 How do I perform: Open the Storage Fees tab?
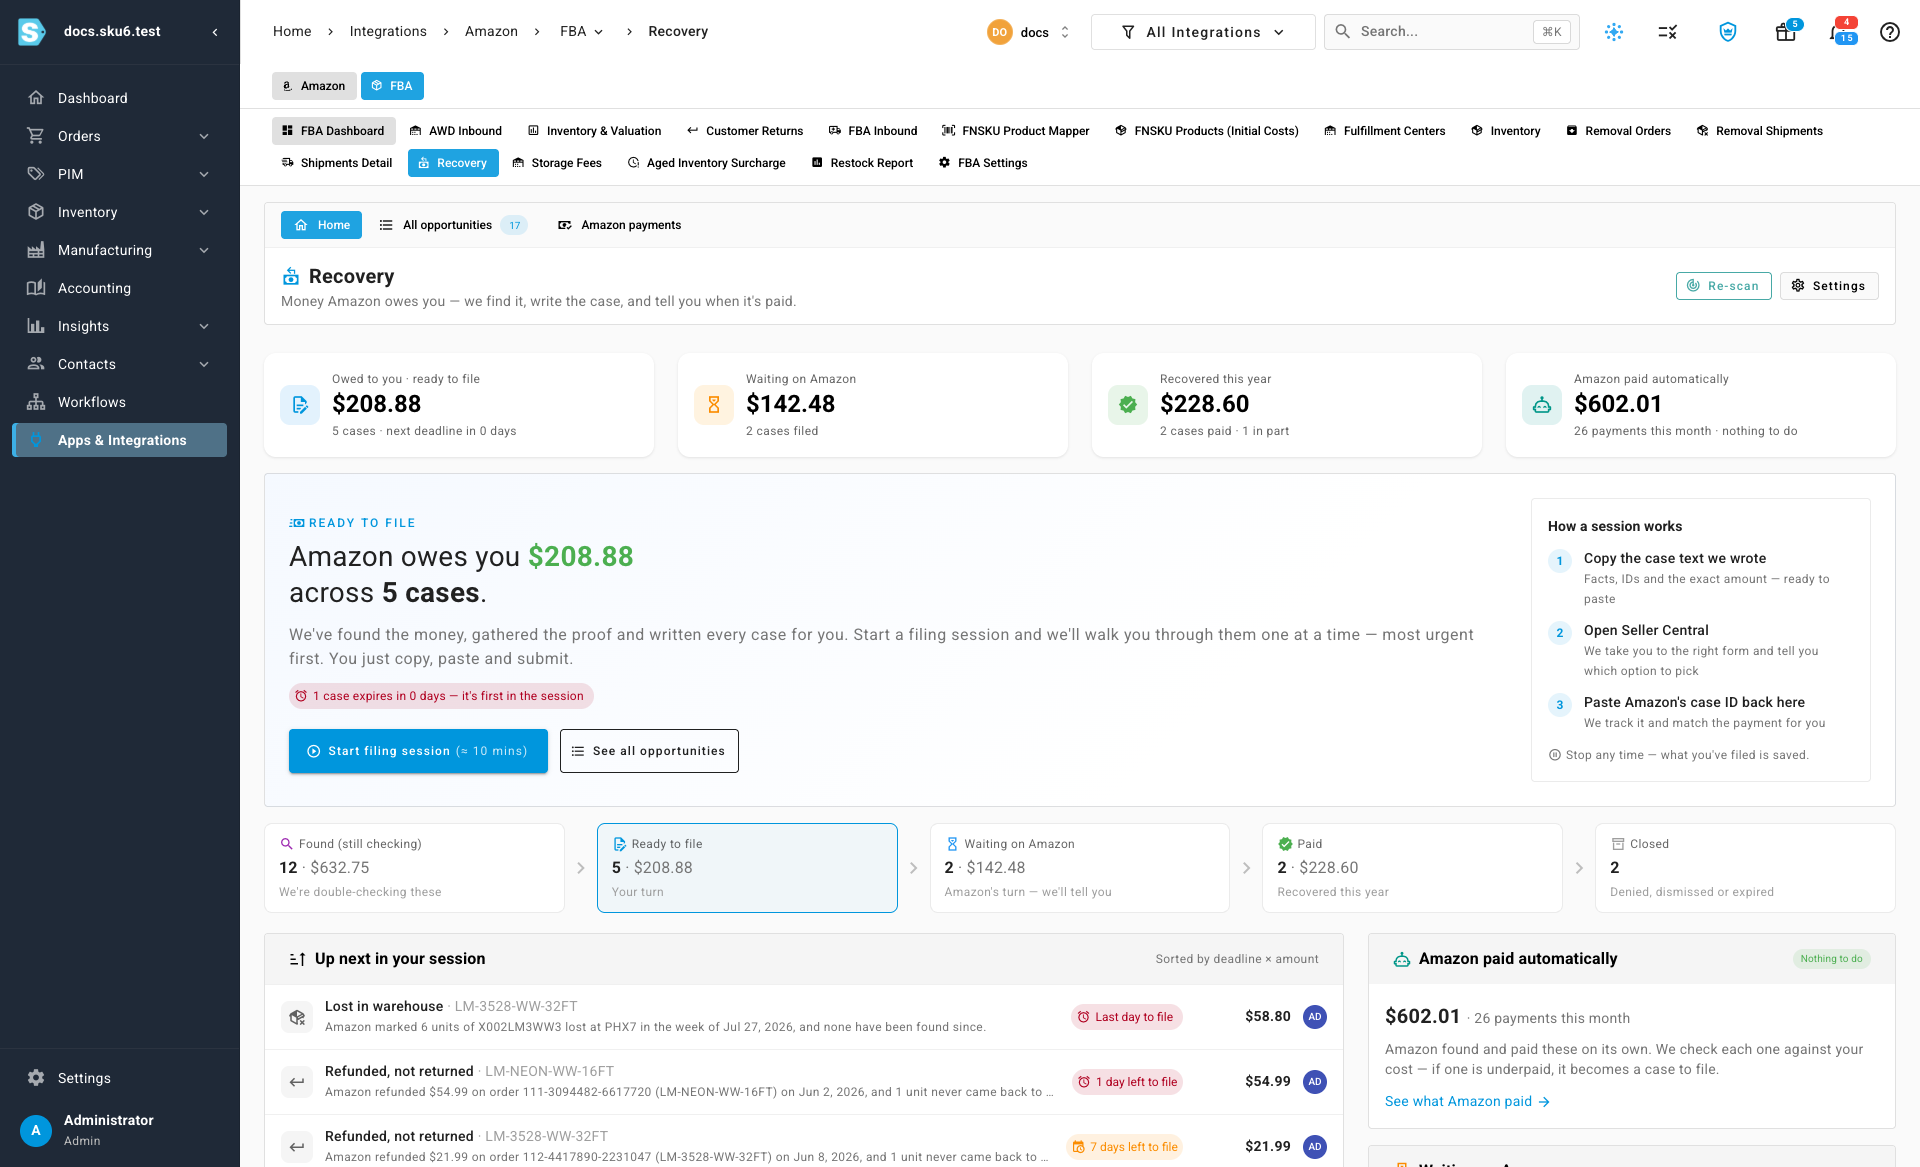557,163
